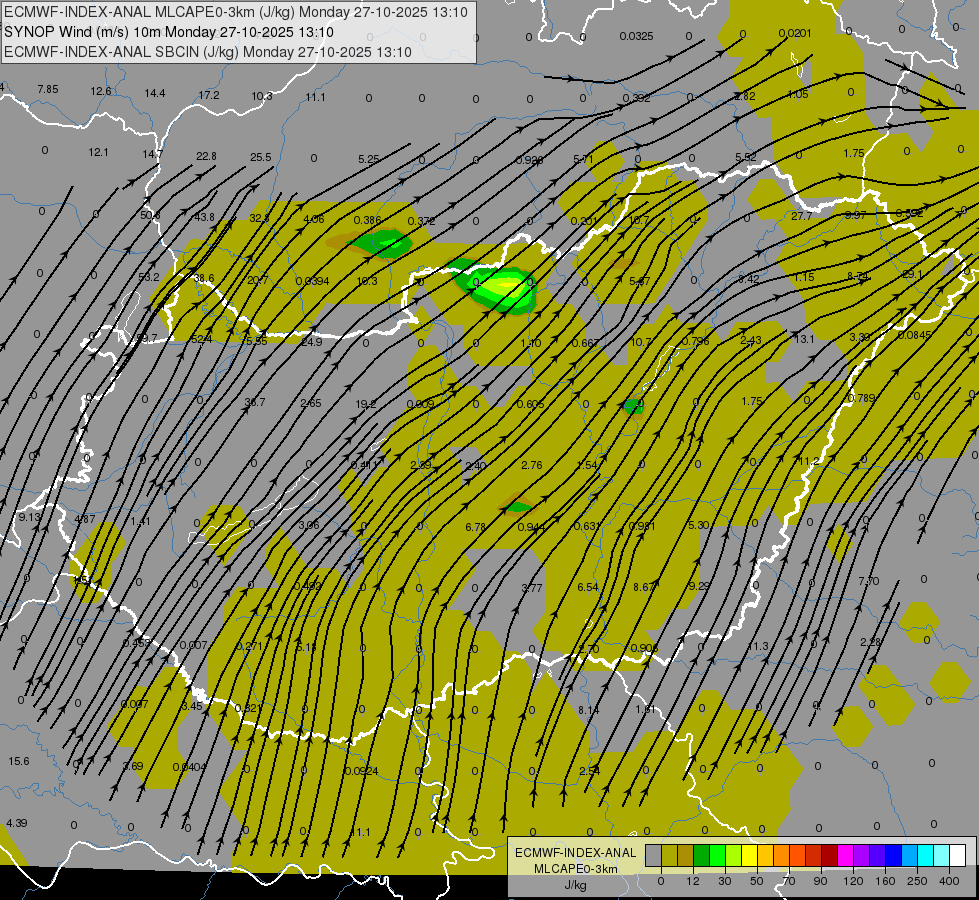Click the map value 53.2
Screen dimensions: 979x900
(x=149, y=277)
